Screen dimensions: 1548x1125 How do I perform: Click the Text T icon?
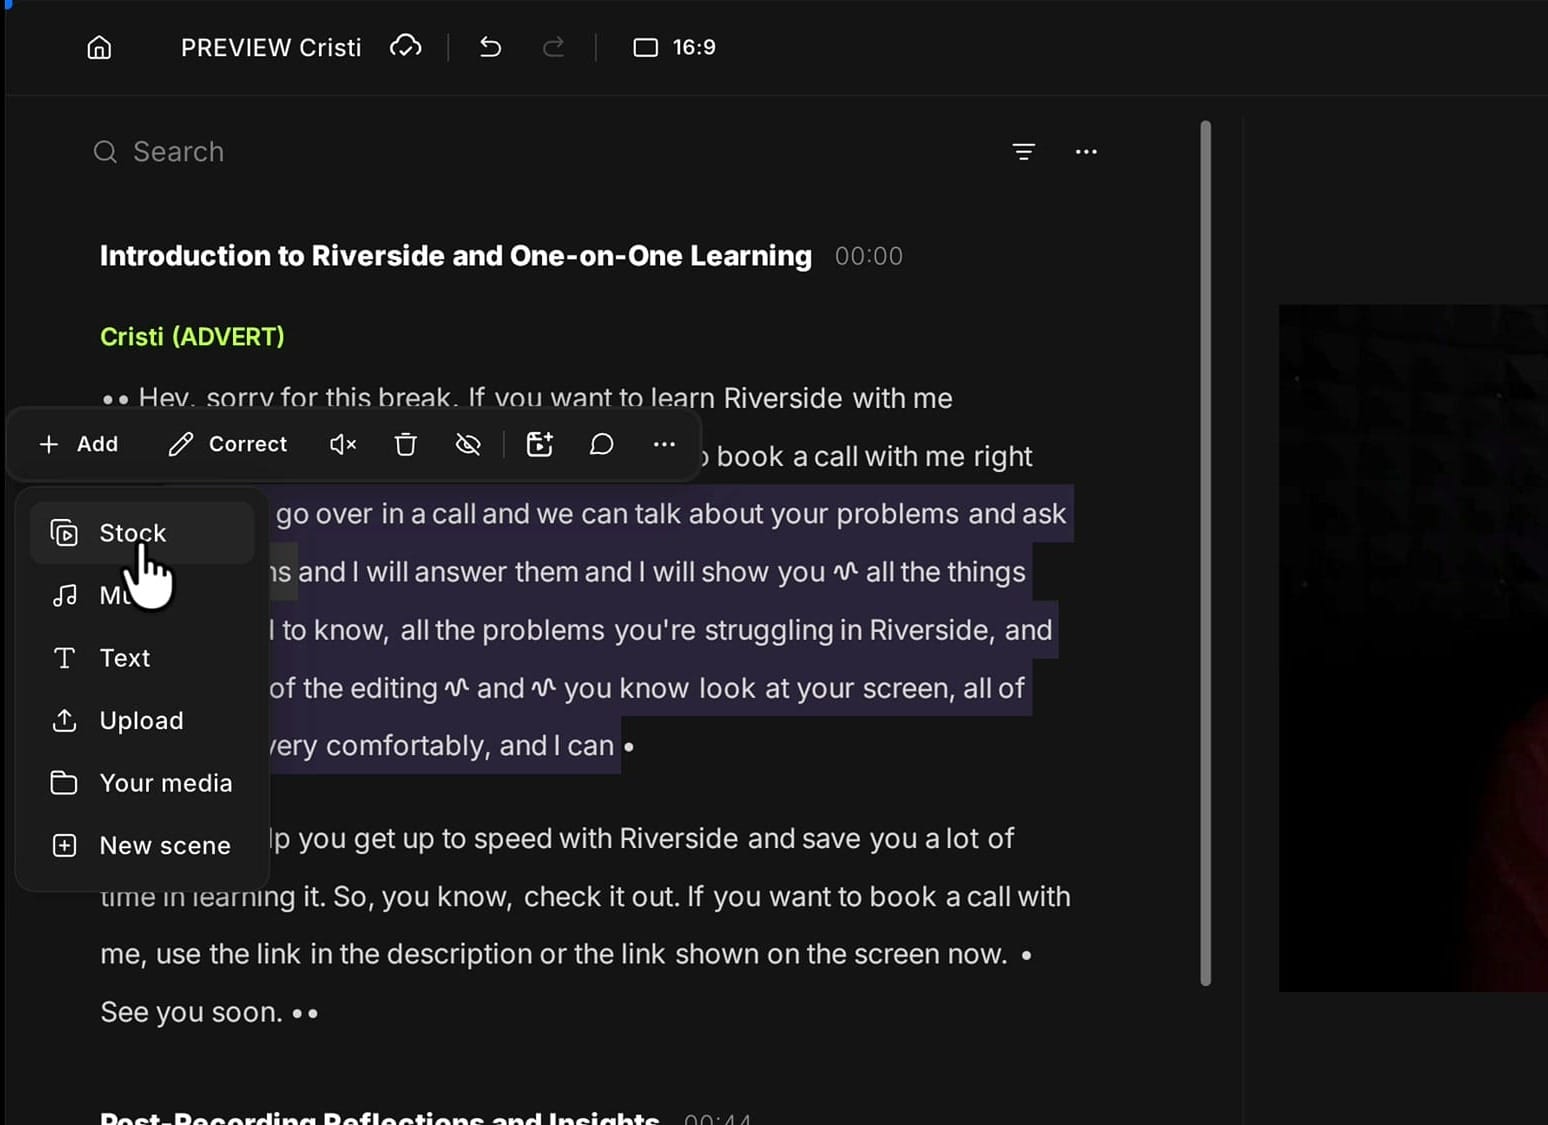coord(64,658)
